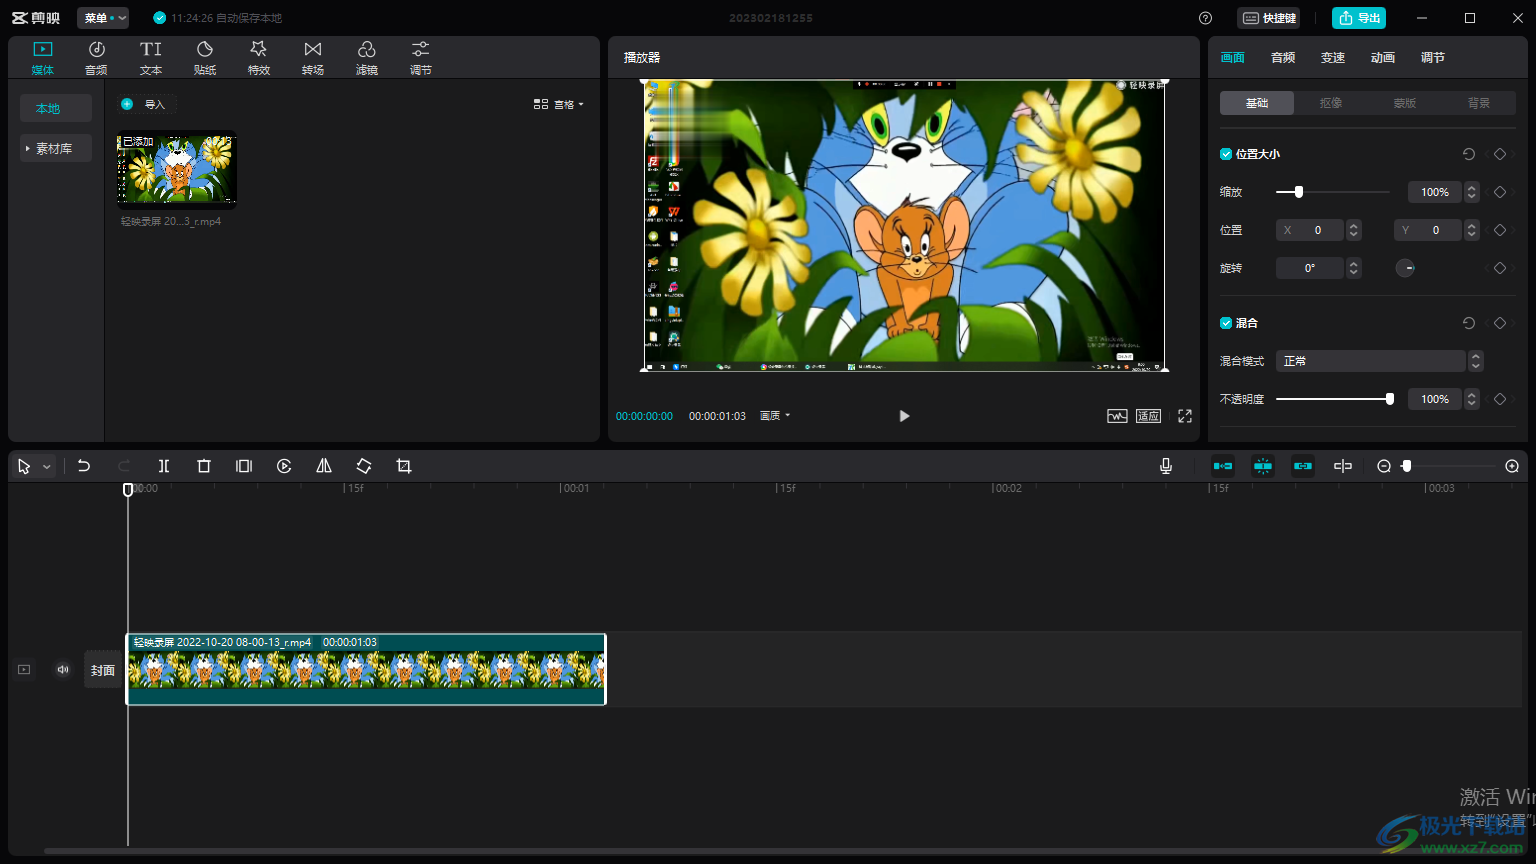Open the Text (文本) tab
Viewport: 1536px width, 864px height.
click(150, 58)
